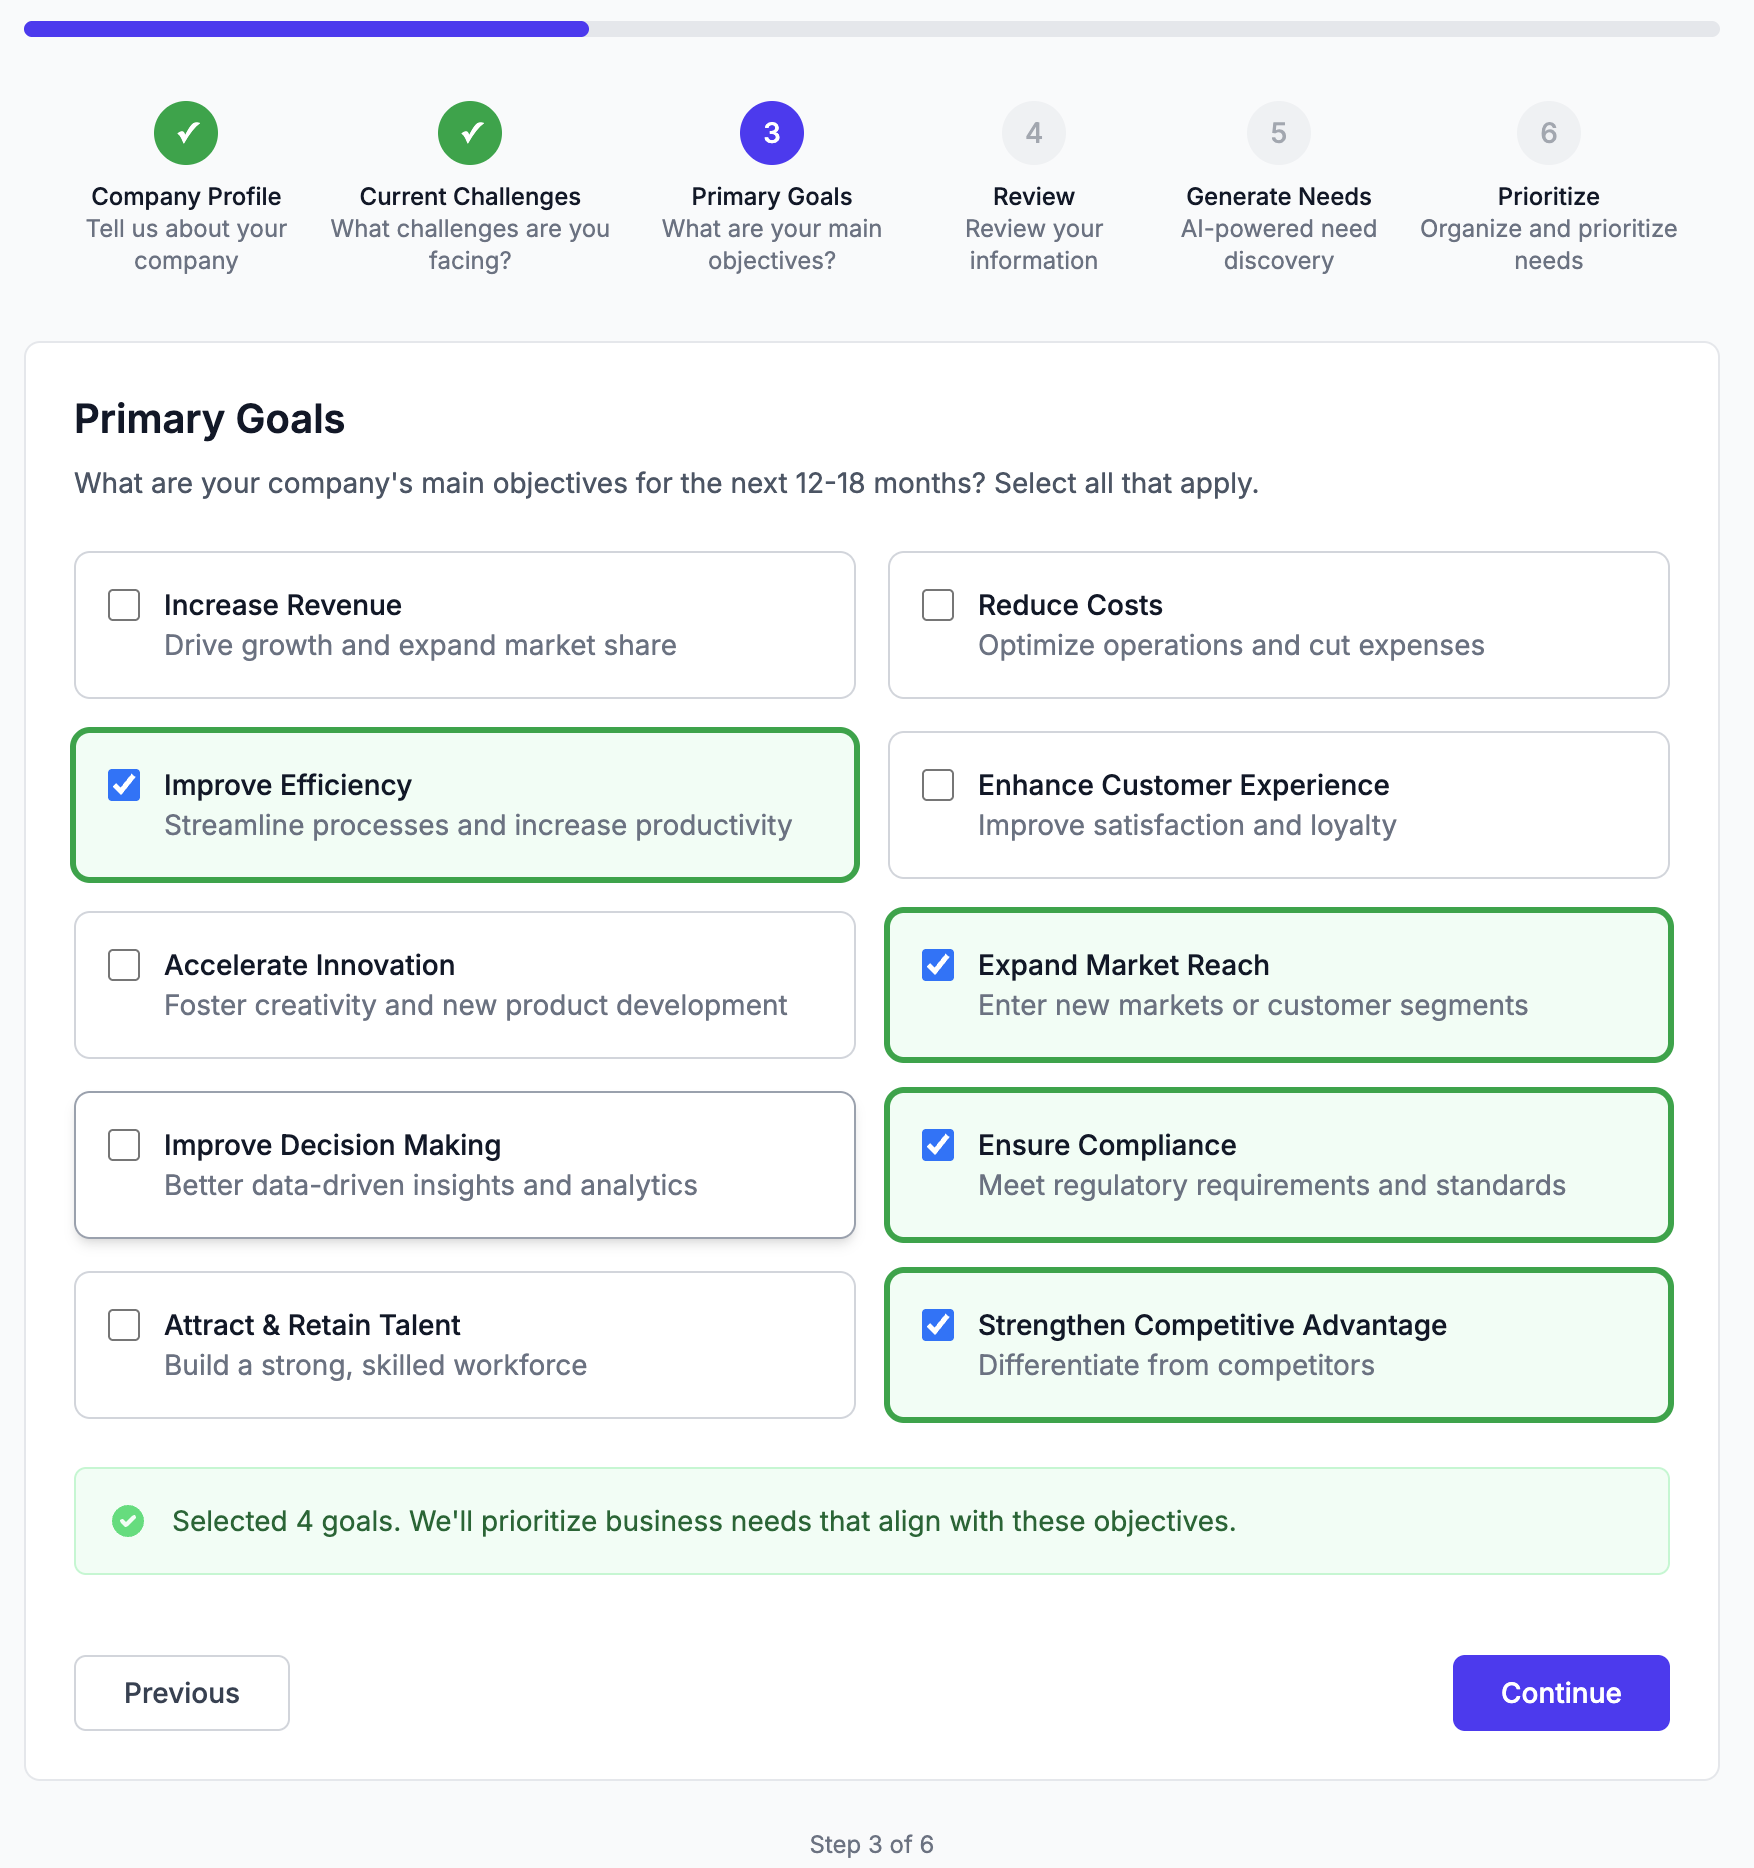The height and width of the screenshot is (1868, 1754).
Task: Check the Attract & Retain Talent checkbox
Action: [124, 1325]
